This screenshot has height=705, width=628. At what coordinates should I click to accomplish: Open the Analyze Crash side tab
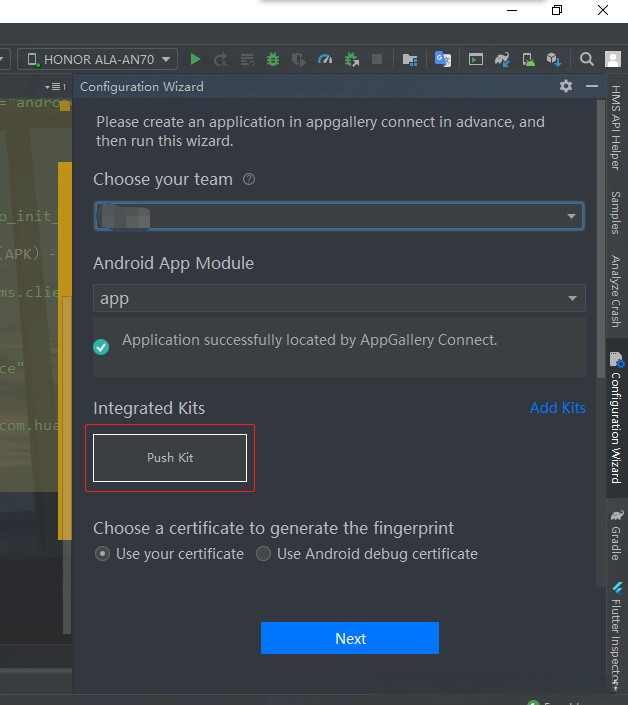[616, 291]
